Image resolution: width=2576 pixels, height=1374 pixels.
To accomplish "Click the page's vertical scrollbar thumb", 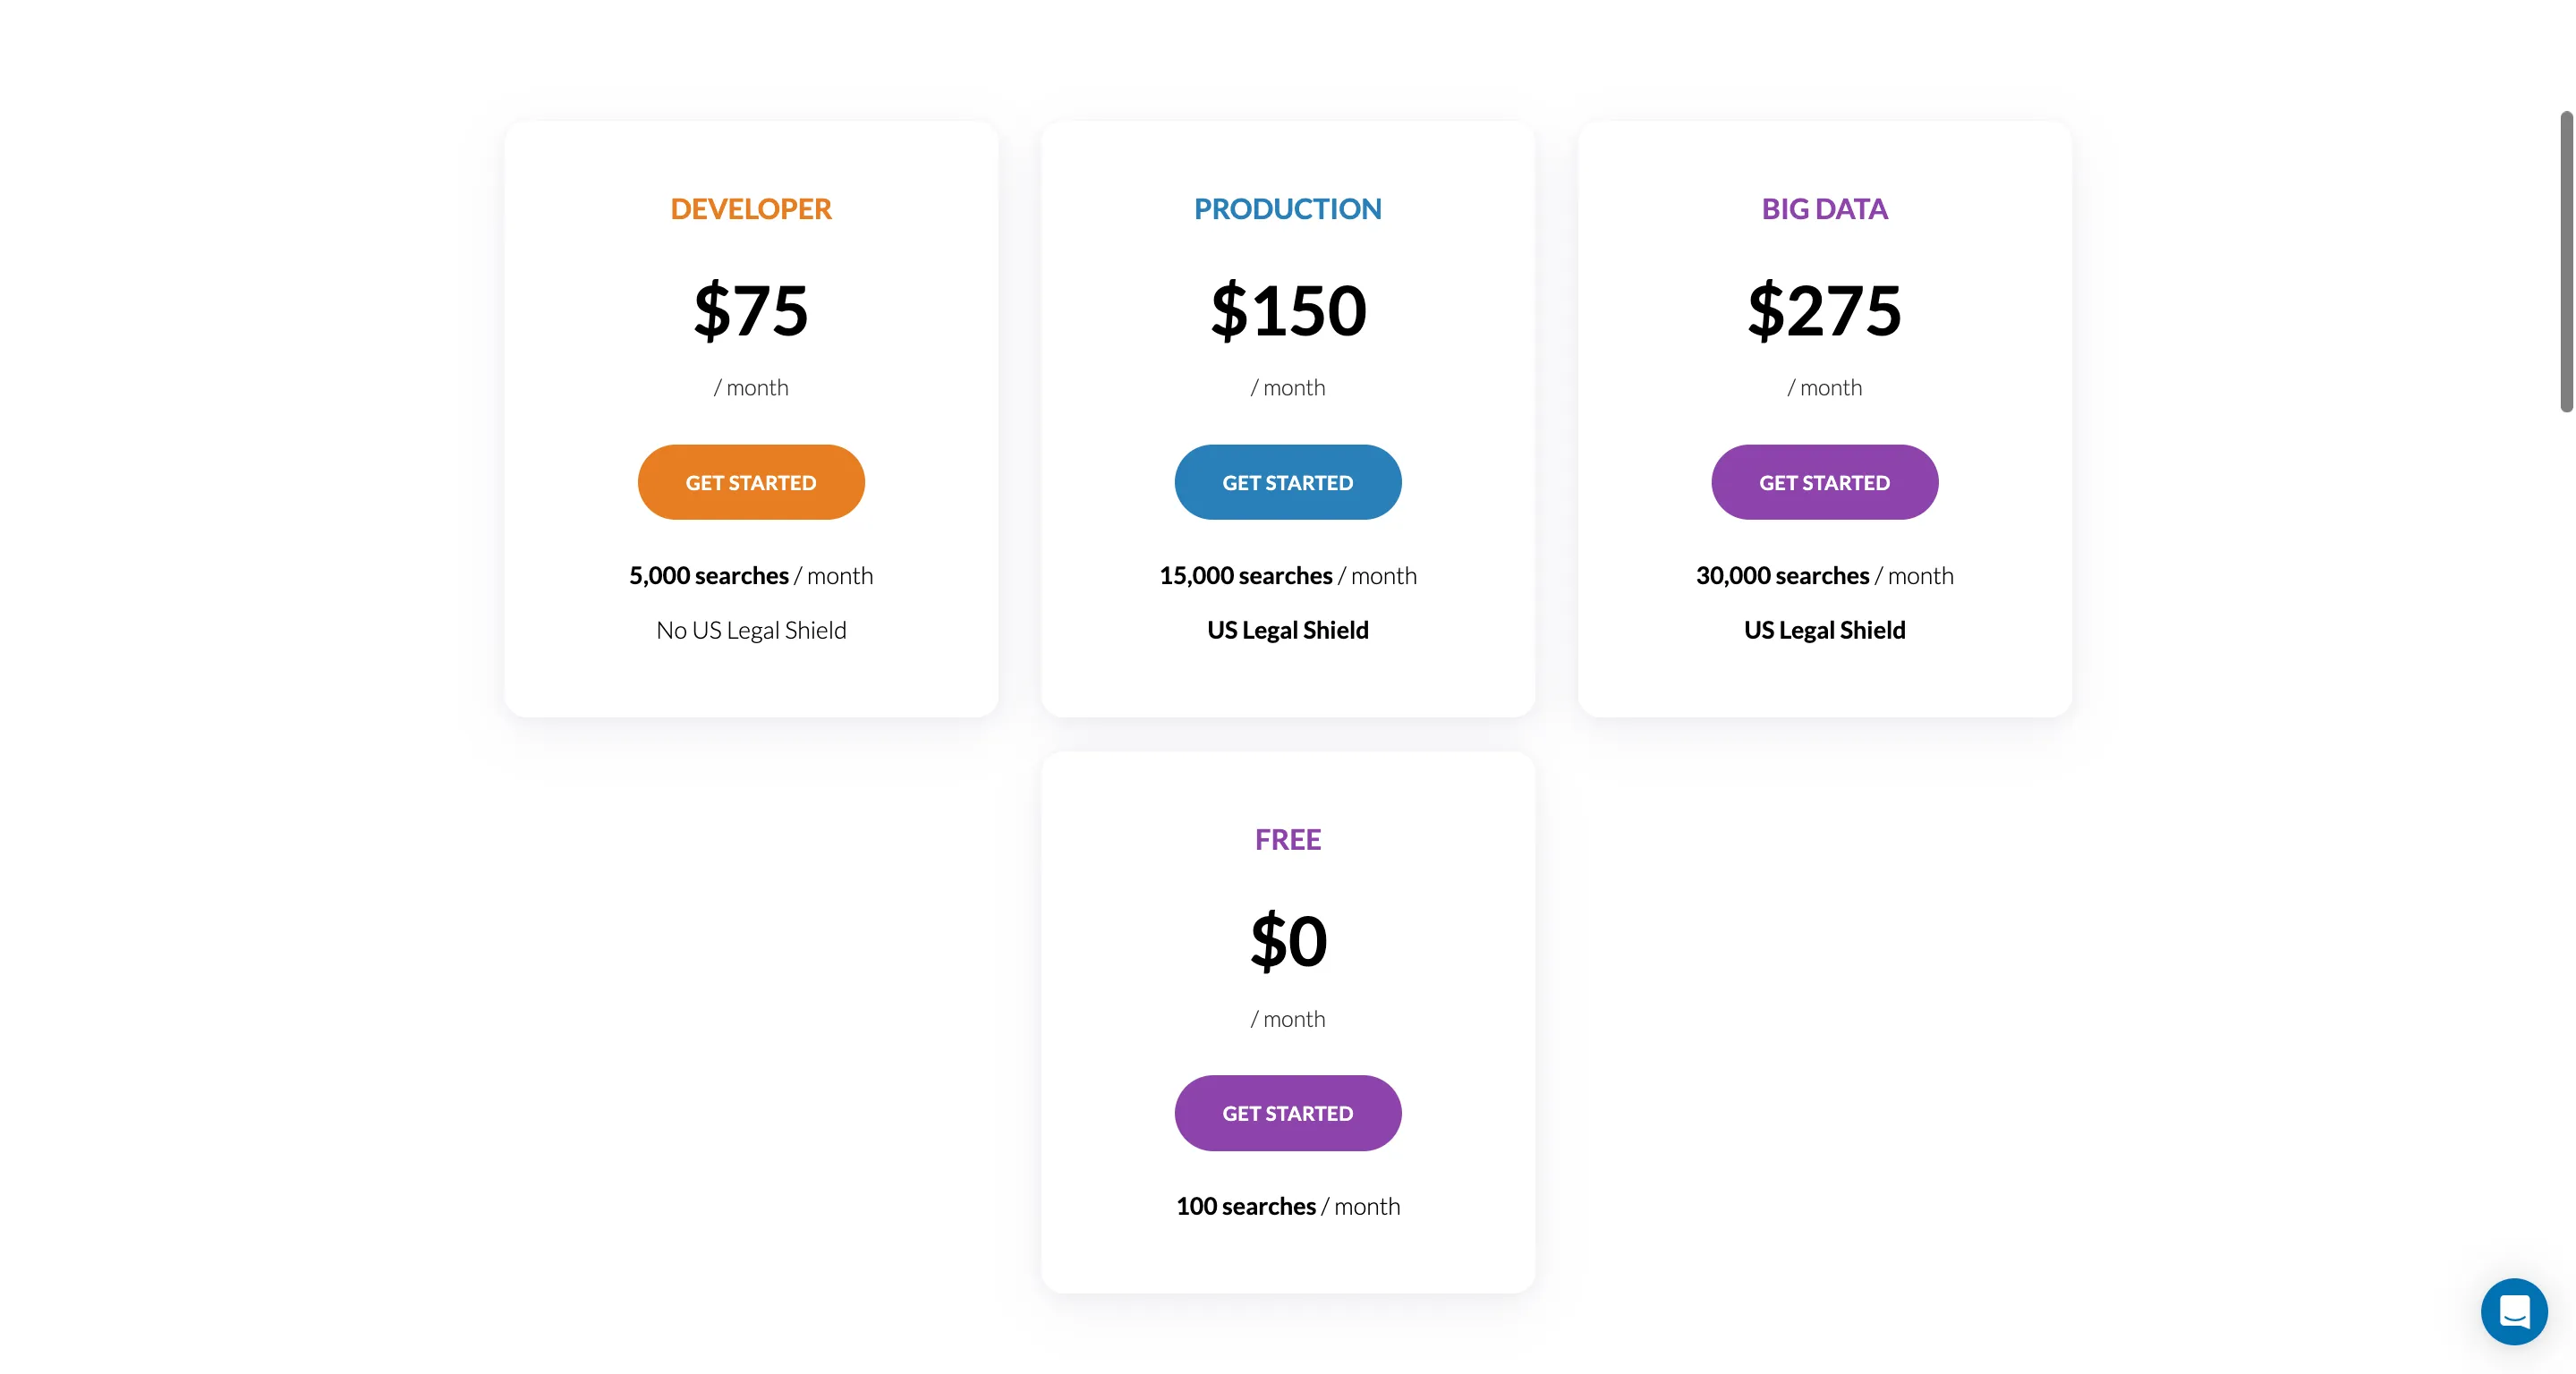I will click(x=2566, y=262).
